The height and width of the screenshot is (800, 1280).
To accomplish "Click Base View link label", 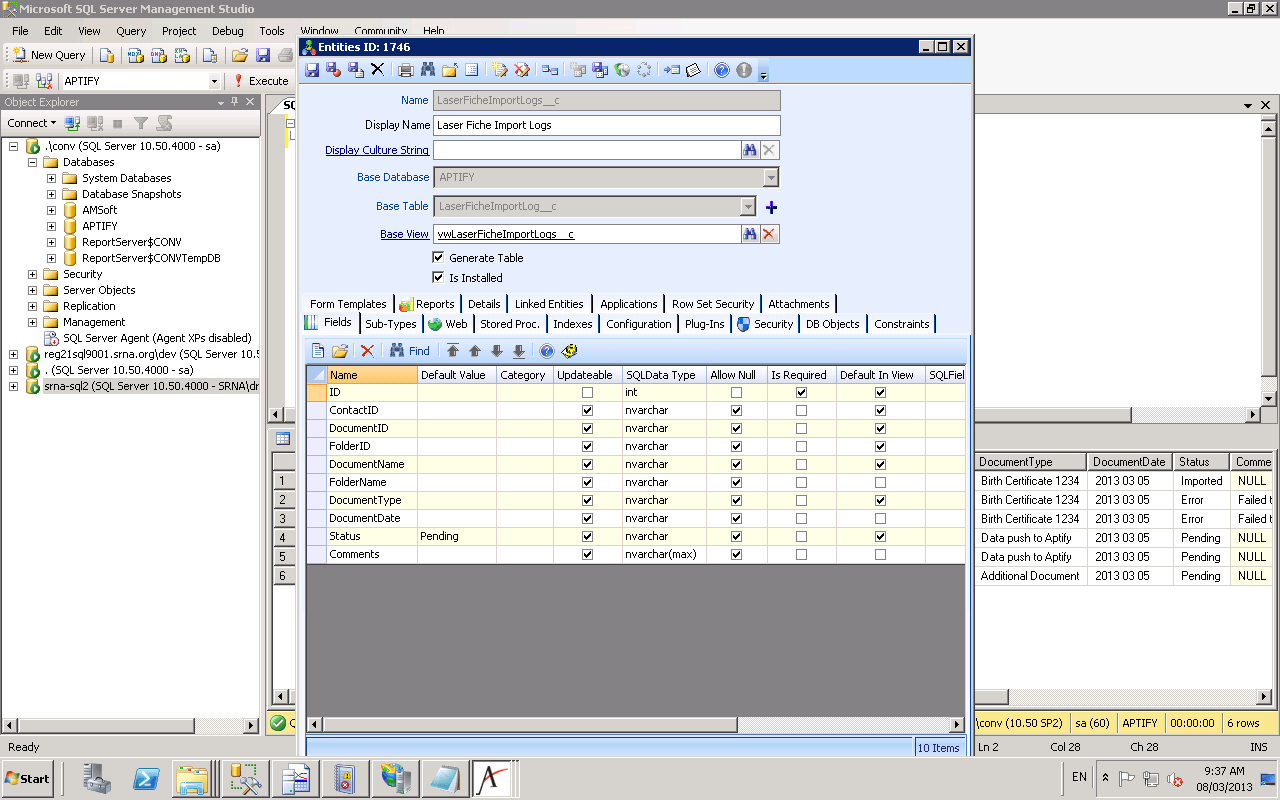I will coord(404,234).
